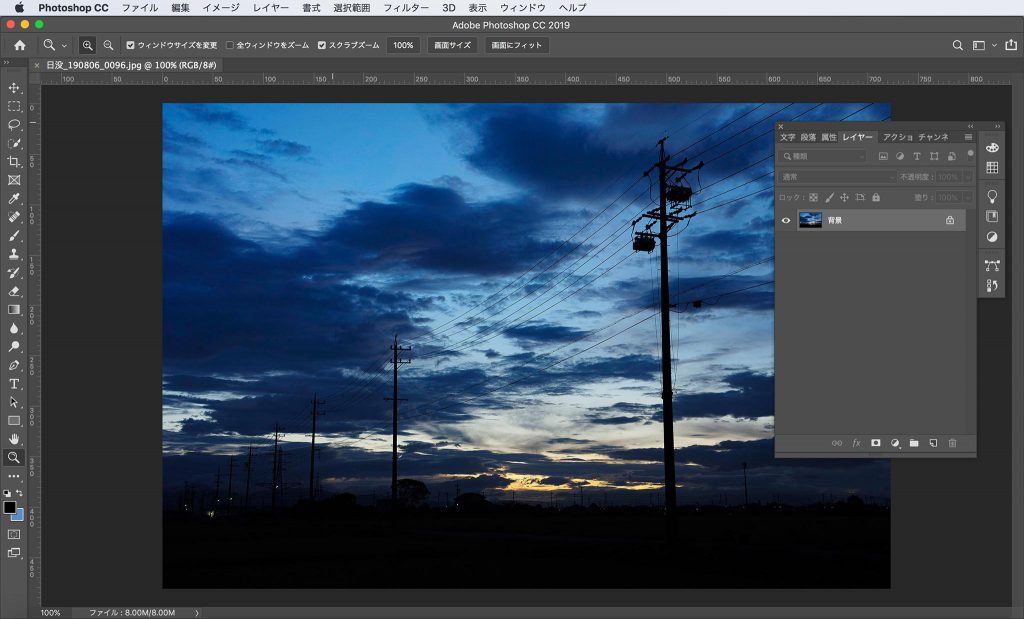Collapse the Layers panel group arrows
Viewport: 1024px width, 619px height.
970,126
